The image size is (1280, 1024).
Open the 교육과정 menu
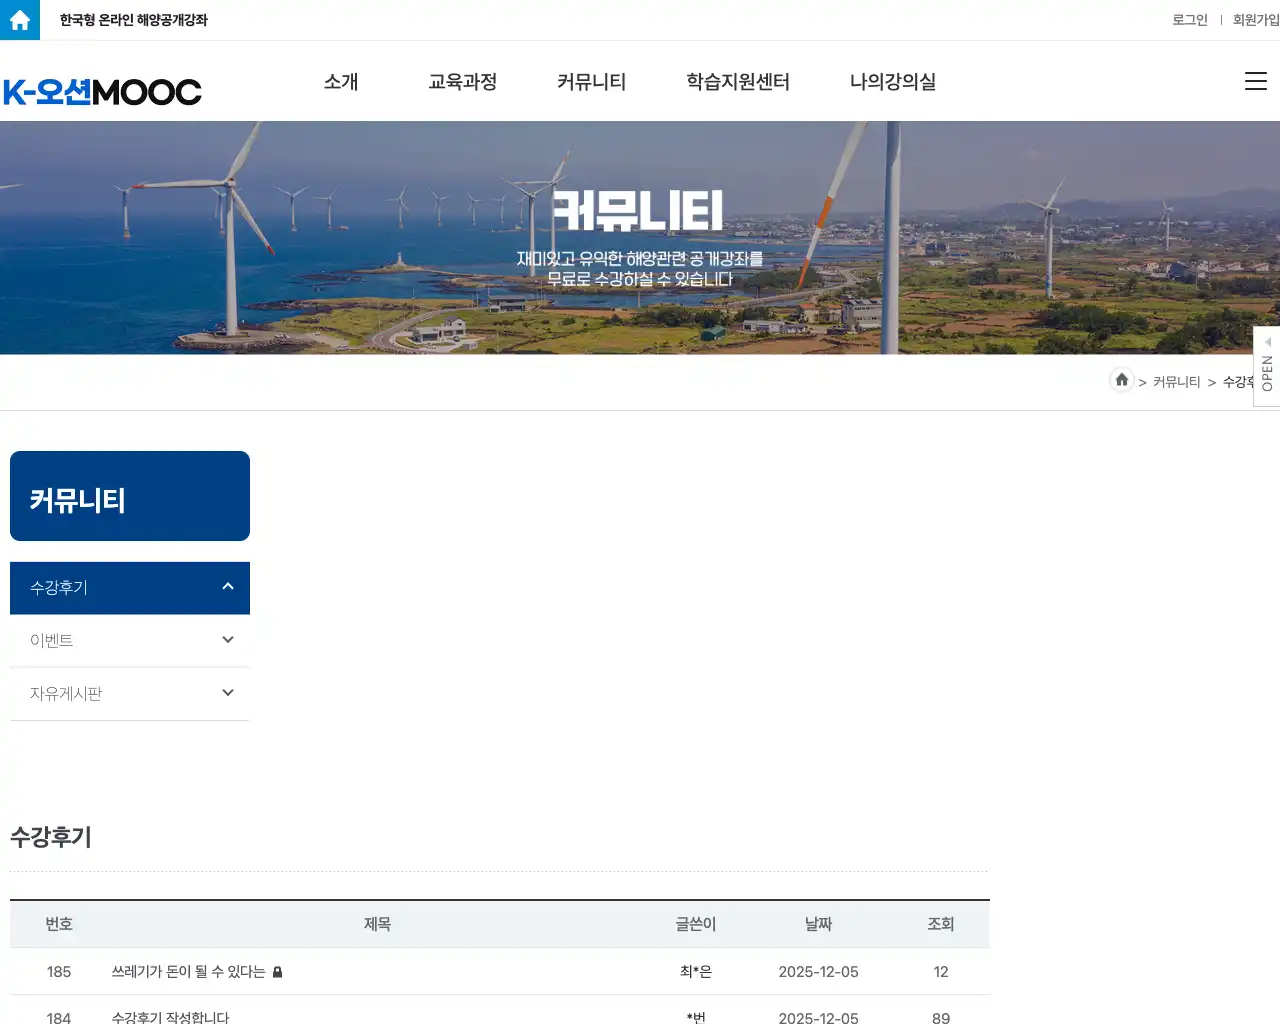[x=462, y=82]
